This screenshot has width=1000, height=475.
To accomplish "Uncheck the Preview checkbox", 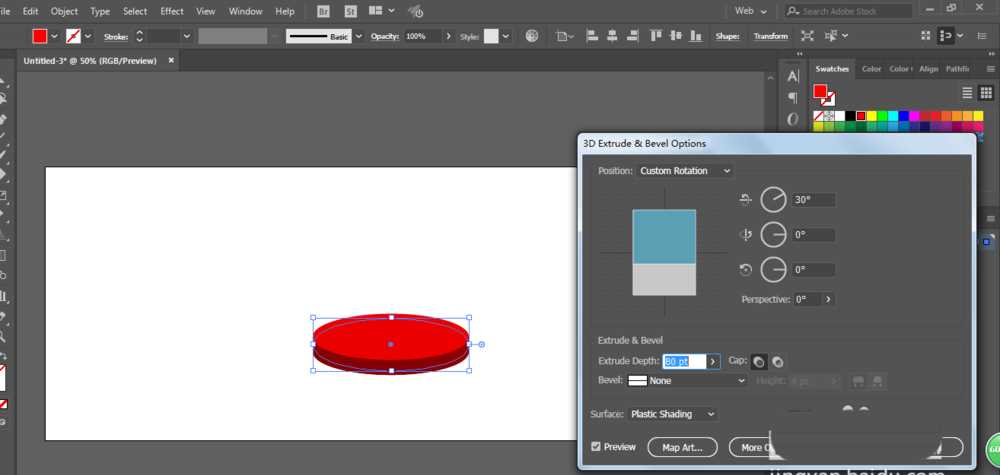I will click(597, 447).
